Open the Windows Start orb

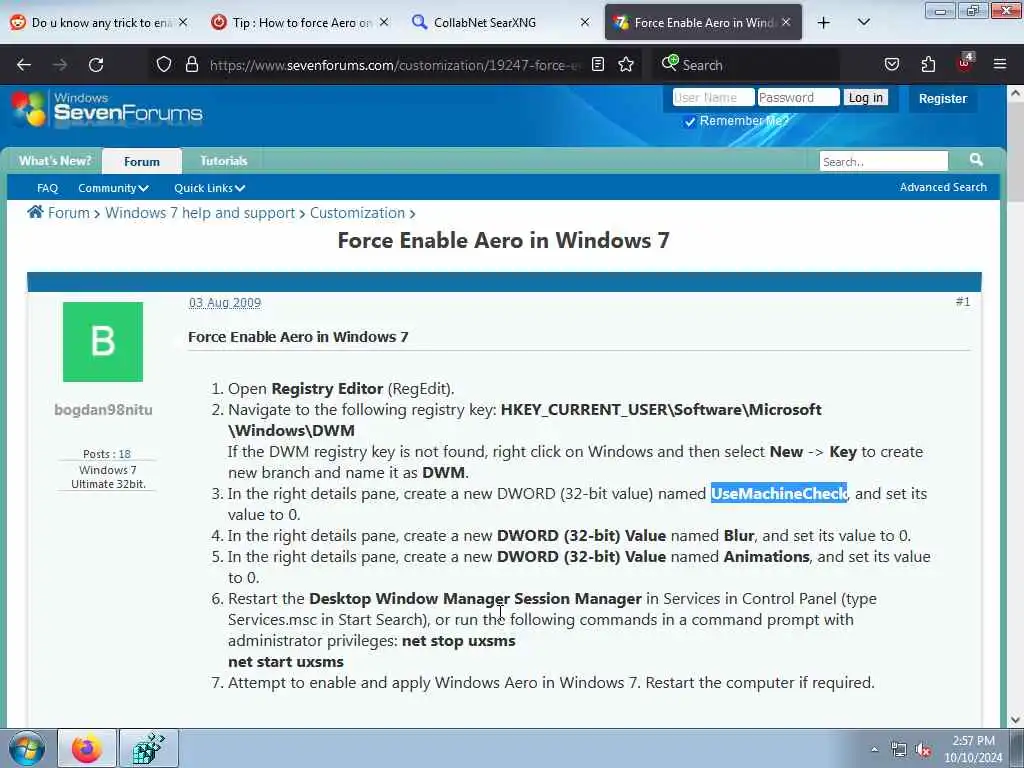[x=26, y=748]
